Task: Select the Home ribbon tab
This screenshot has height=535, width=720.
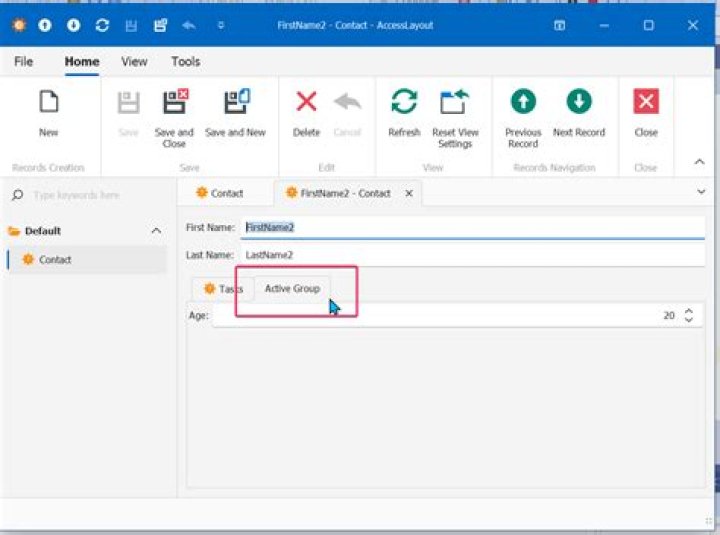Action: pos(82,61)
